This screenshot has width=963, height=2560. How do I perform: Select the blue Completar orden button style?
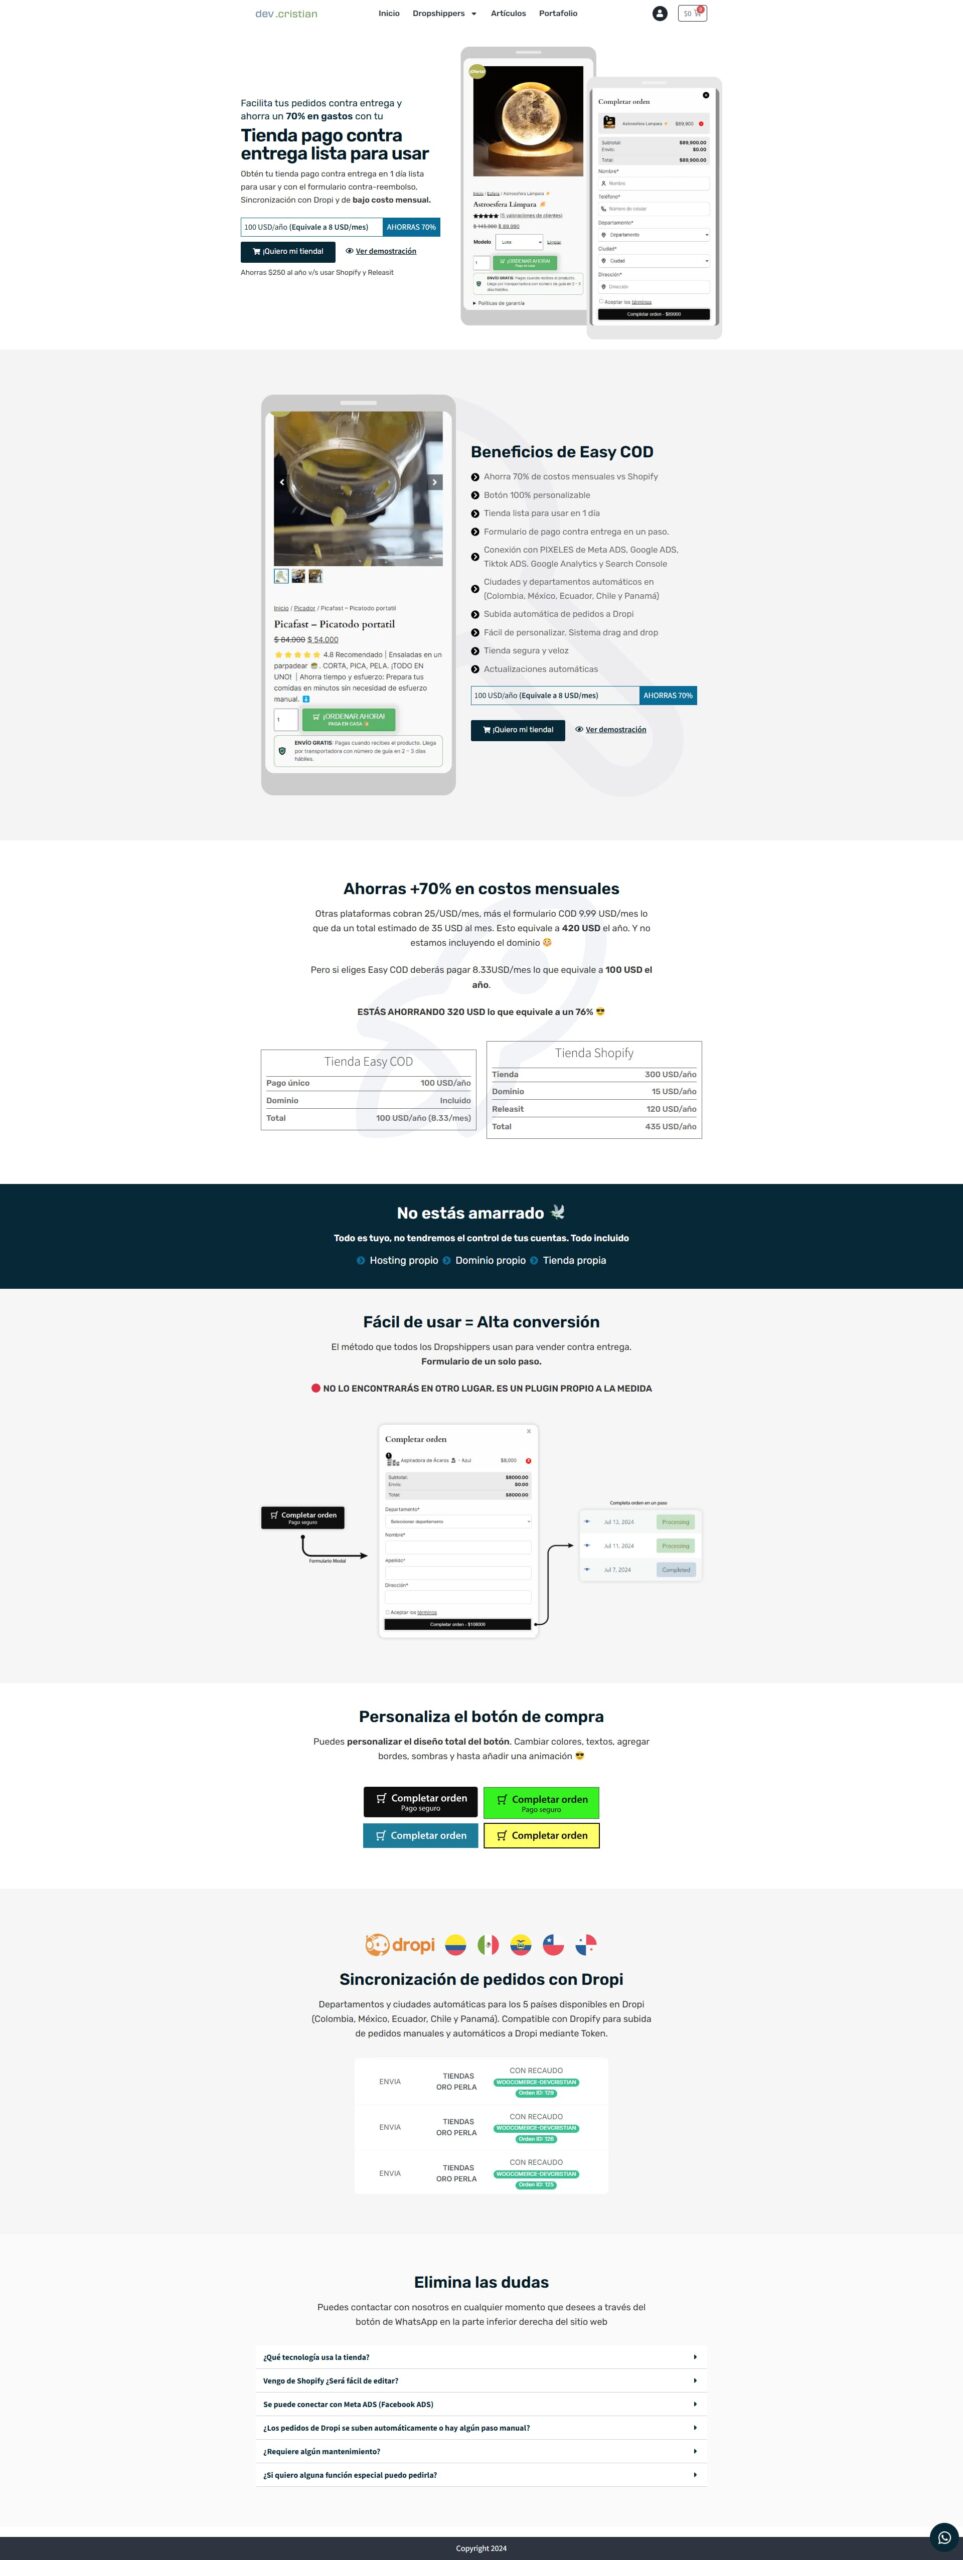(x=420, y=1835)
